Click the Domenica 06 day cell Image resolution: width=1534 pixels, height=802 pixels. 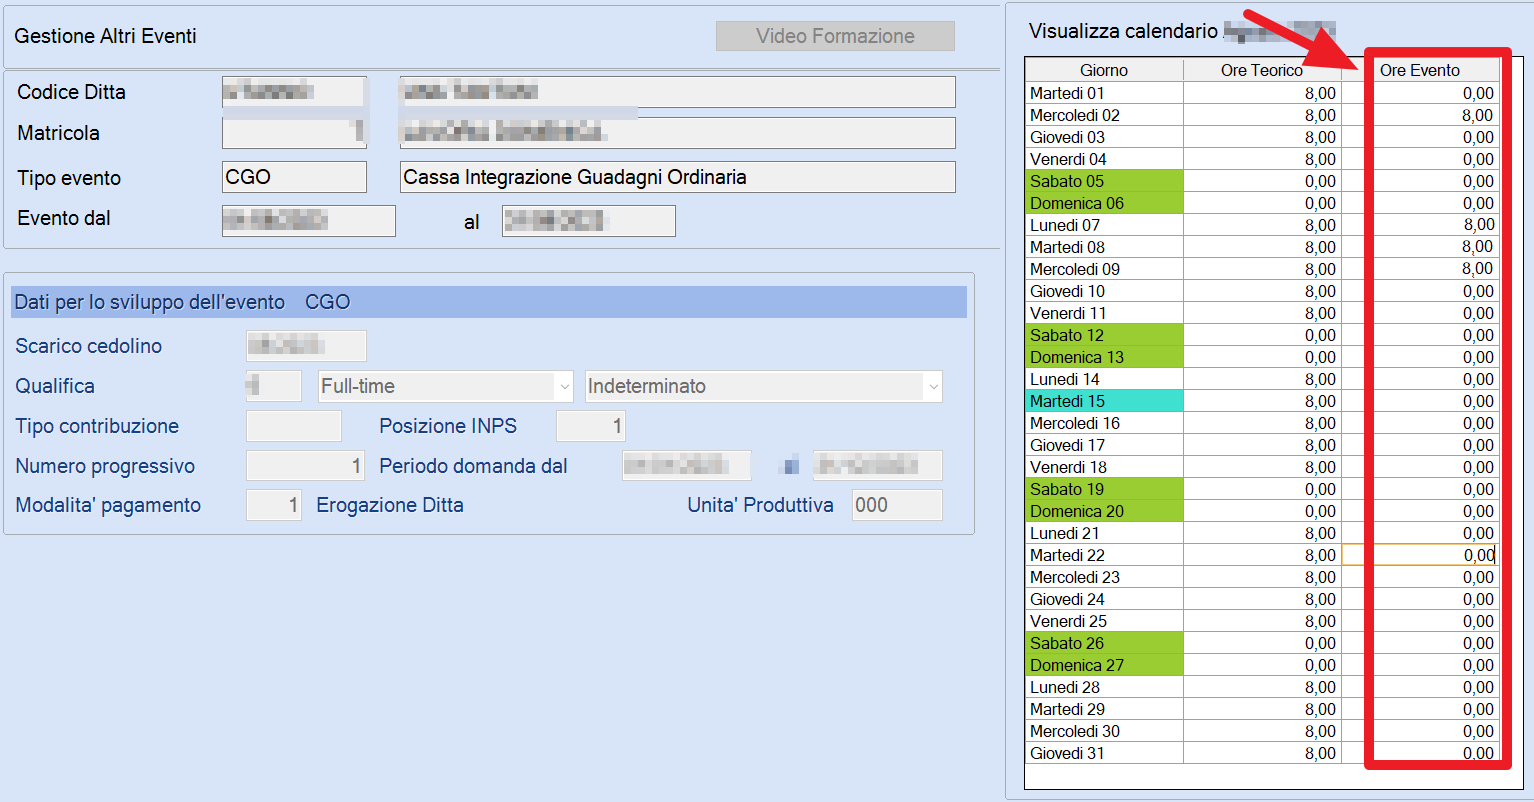pyautogui.click(x=1104, y=203)
